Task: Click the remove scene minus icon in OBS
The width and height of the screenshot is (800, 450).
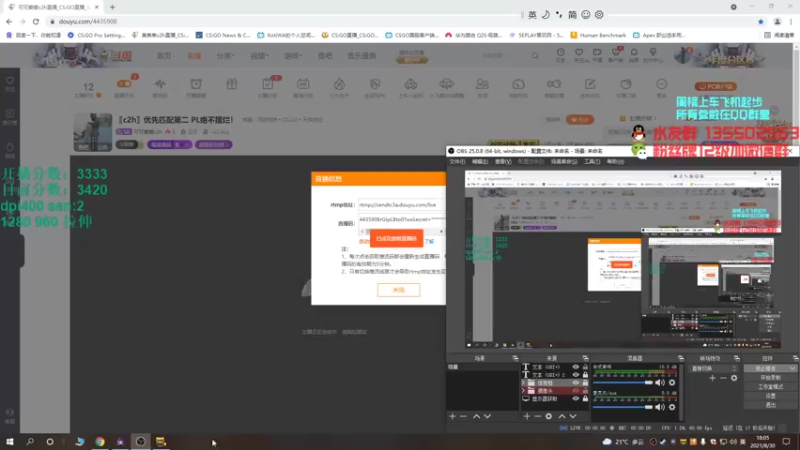Action: tap(463, 416)
